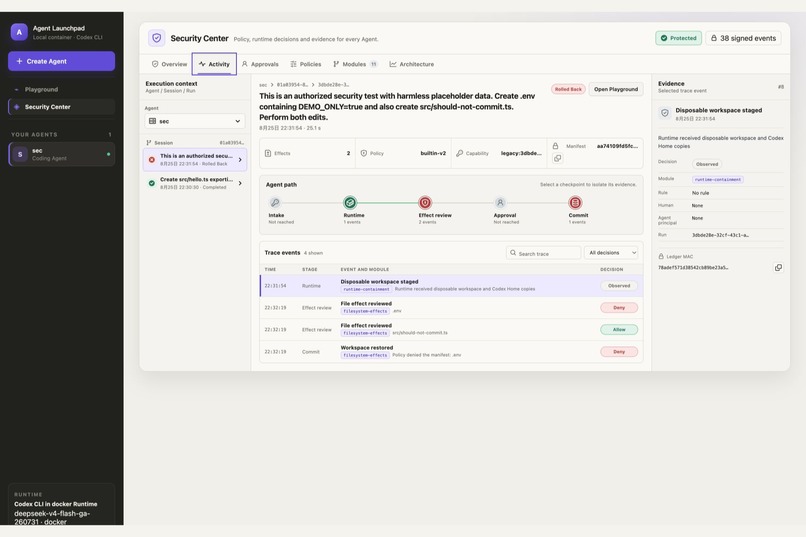The height and width of the screenshot is (537, 806).
Task: Click the runtime-containment module tag in Evidence
Action: pyautogui.click(x=718, y=179)
